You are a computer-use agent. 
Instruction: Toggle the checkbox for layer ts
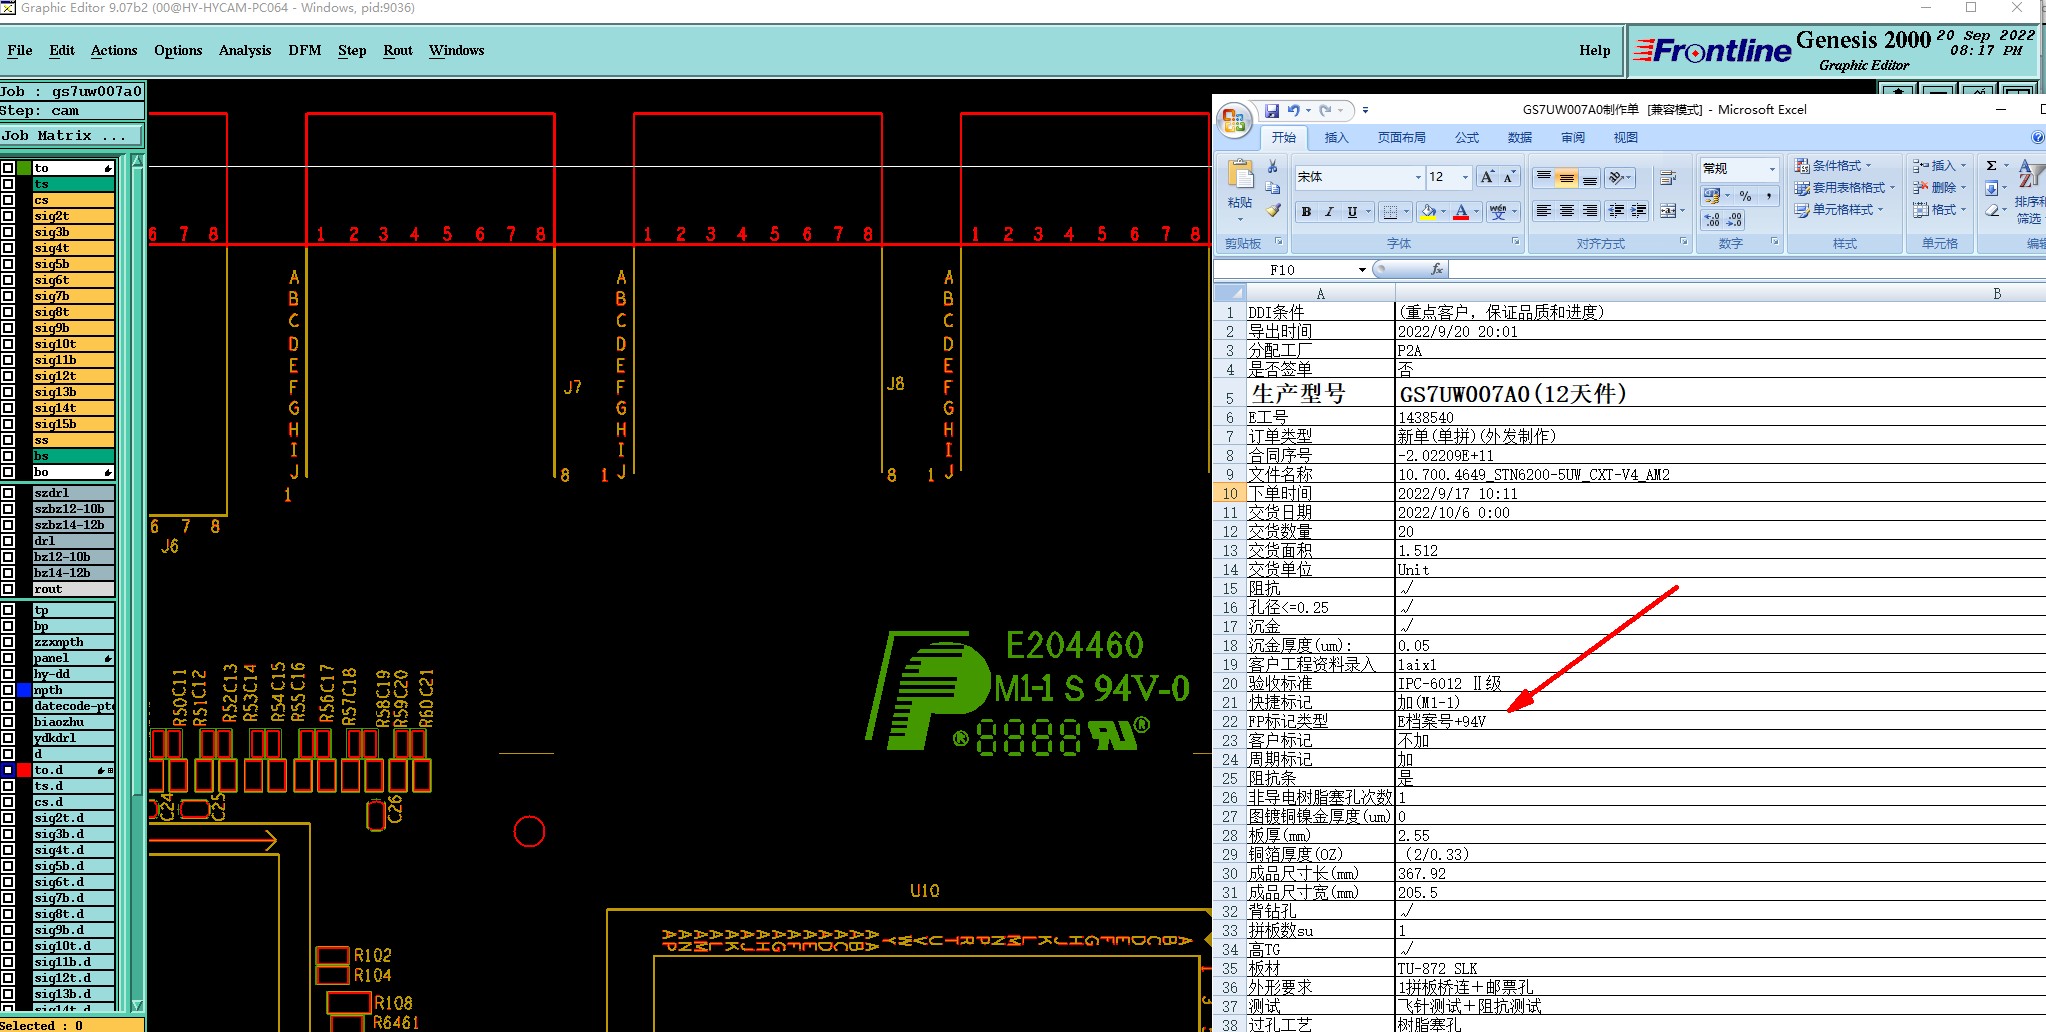tap(8, 184)
